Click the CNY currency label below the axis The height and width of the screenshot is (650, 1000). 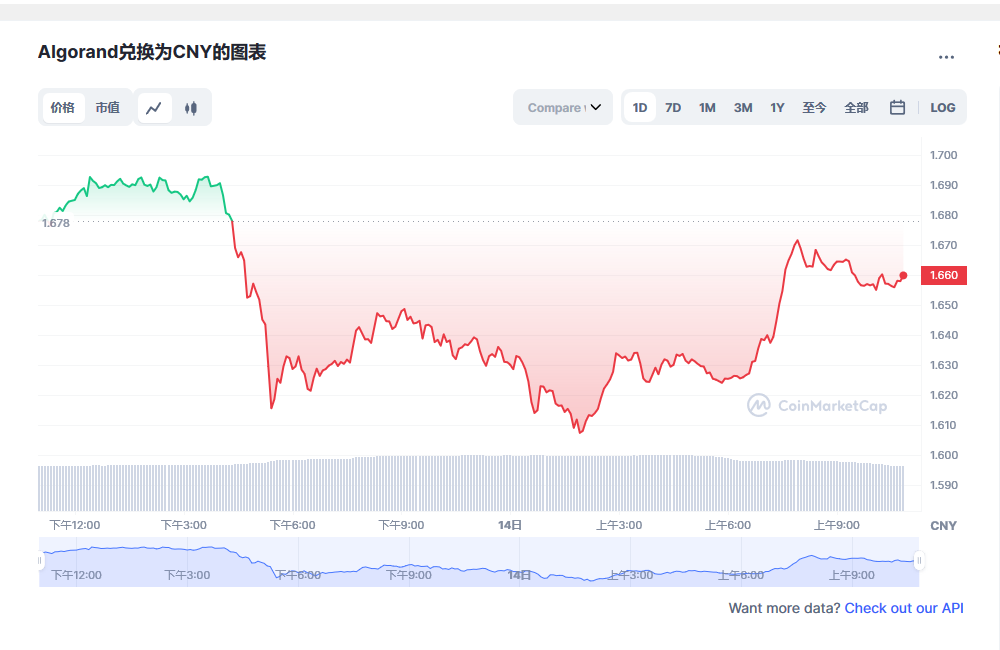(x=943, y=526)
